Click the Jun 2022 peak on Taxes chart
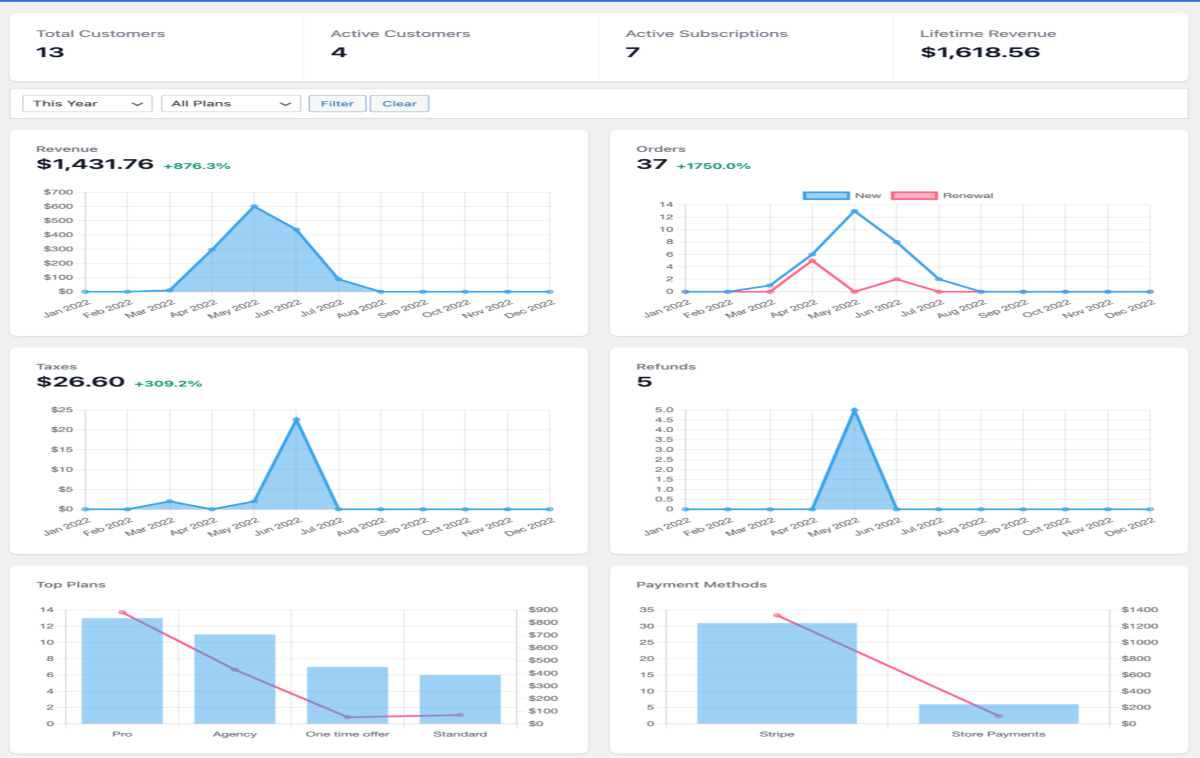Image resolution: width=1200 pixels, height=758 pixels. coord(296,420)
